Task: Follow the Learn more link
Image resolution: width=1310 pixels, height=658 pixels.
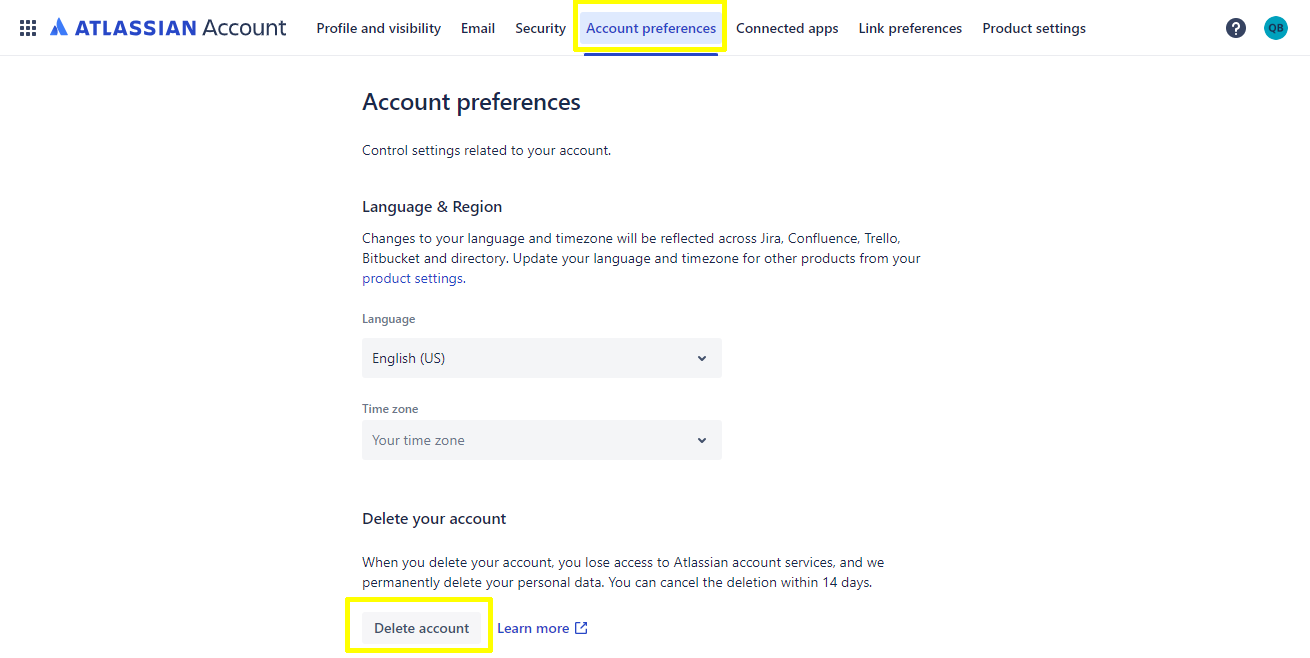Action: pyautogui.click(x=533, y=628)
